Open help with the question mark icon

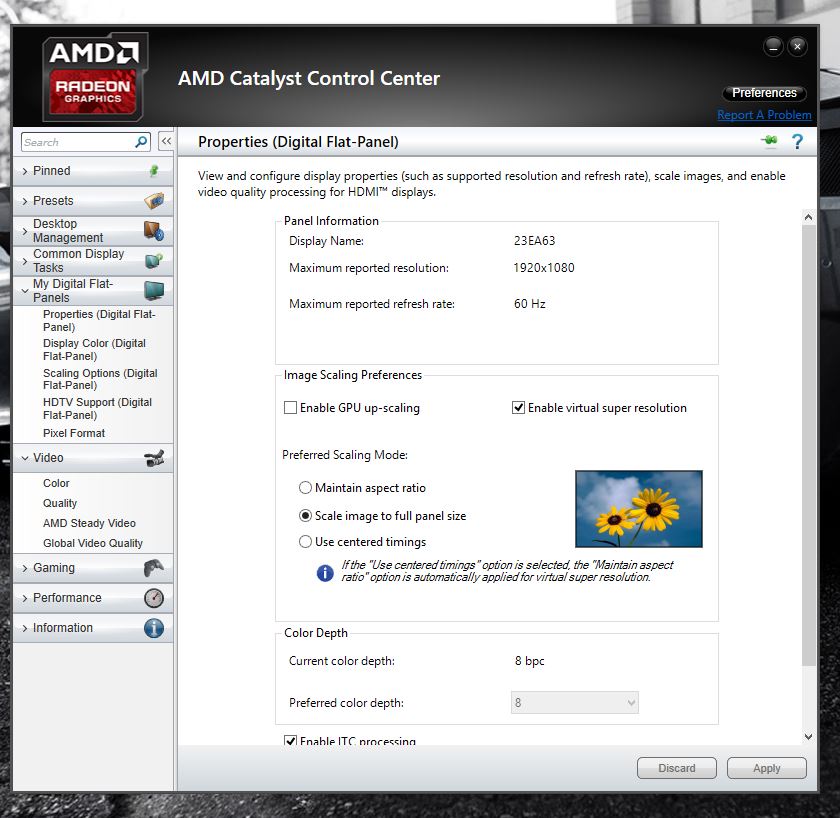(797, 141)
